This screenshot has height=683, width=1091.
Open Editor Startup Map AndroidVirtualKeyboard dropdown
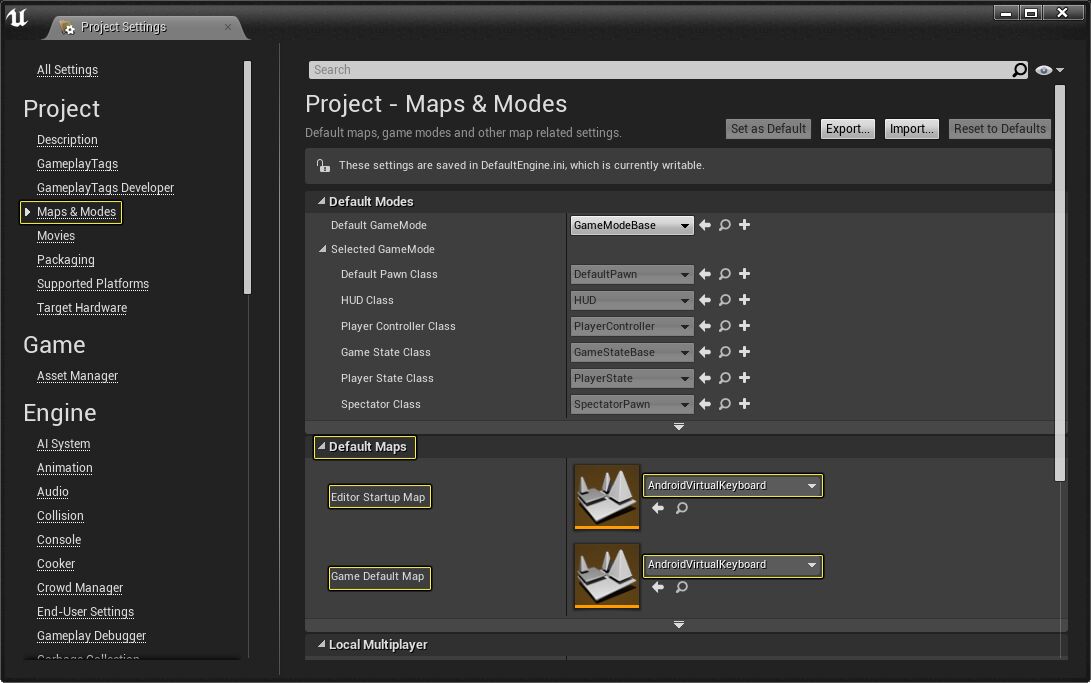(732, 486)
